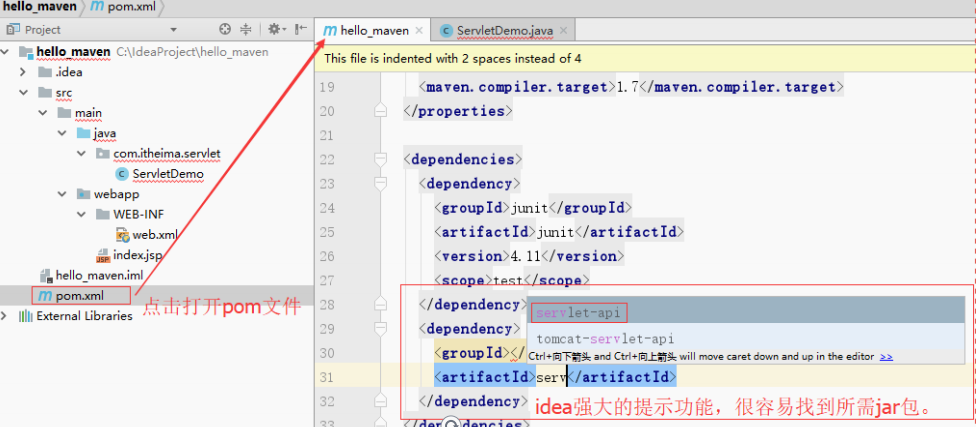Image resolution: width=976 pixels, height=427 pixels.
Task: Toggle fold marker at line 23 dependency
Action: tap(380, 184)
